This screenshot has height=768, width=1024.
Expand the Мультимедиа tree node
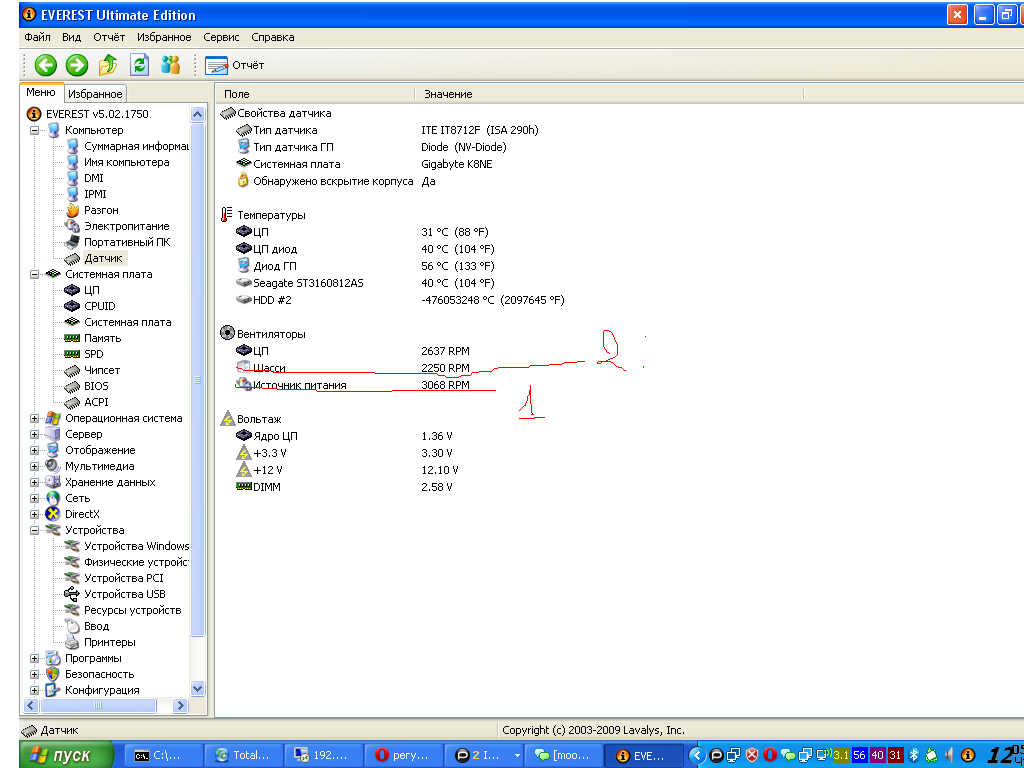click(34, 466)
